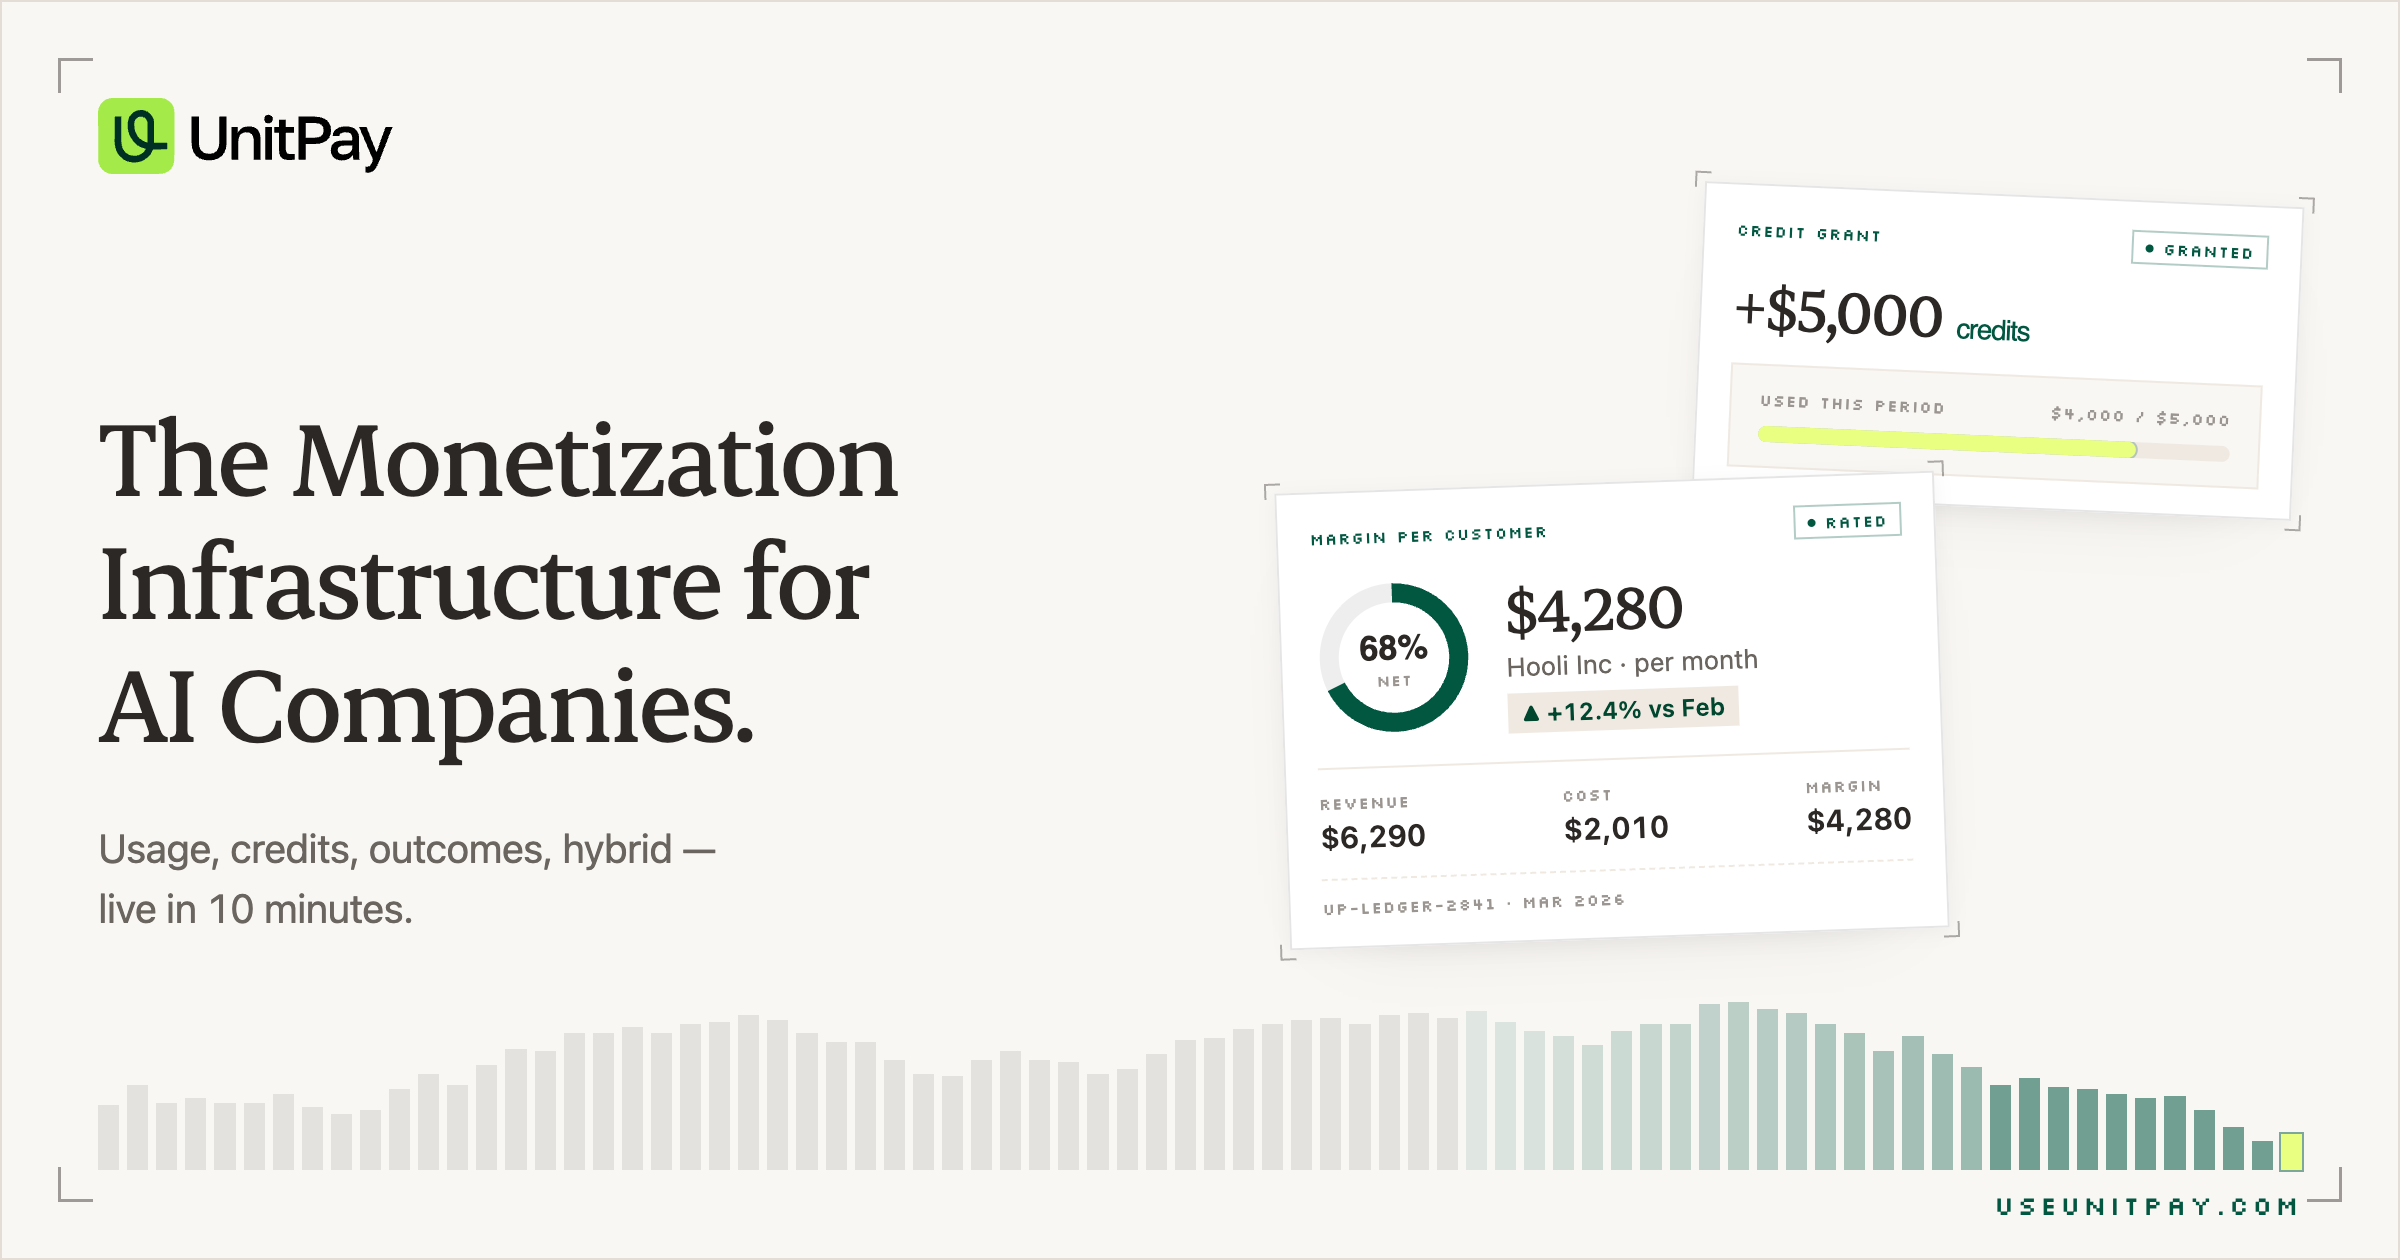Click the Hooli Inc per month label
This screenshot has width=2400, height=1260.
pos(1632,663)
